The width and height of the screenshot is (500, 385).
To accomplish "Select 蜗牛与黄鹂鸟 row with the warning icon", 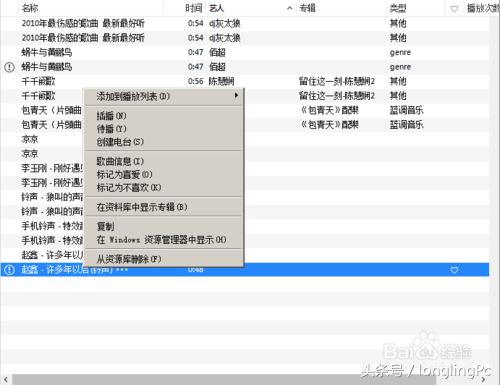I will tap(245, 67).
